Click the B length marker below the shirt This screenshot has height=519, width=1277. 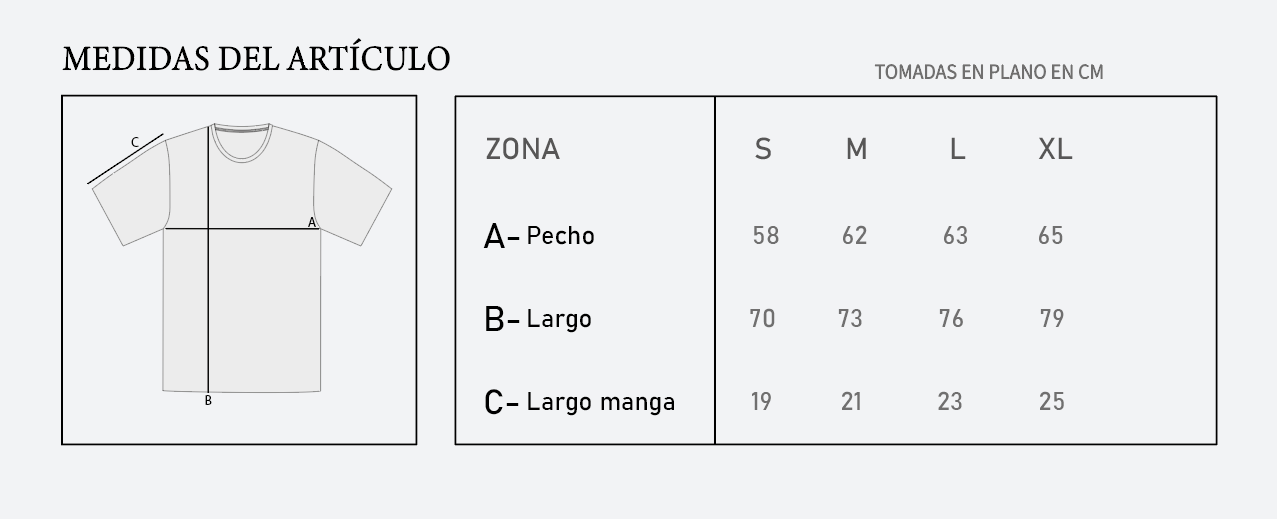click(x=208, y=401)
